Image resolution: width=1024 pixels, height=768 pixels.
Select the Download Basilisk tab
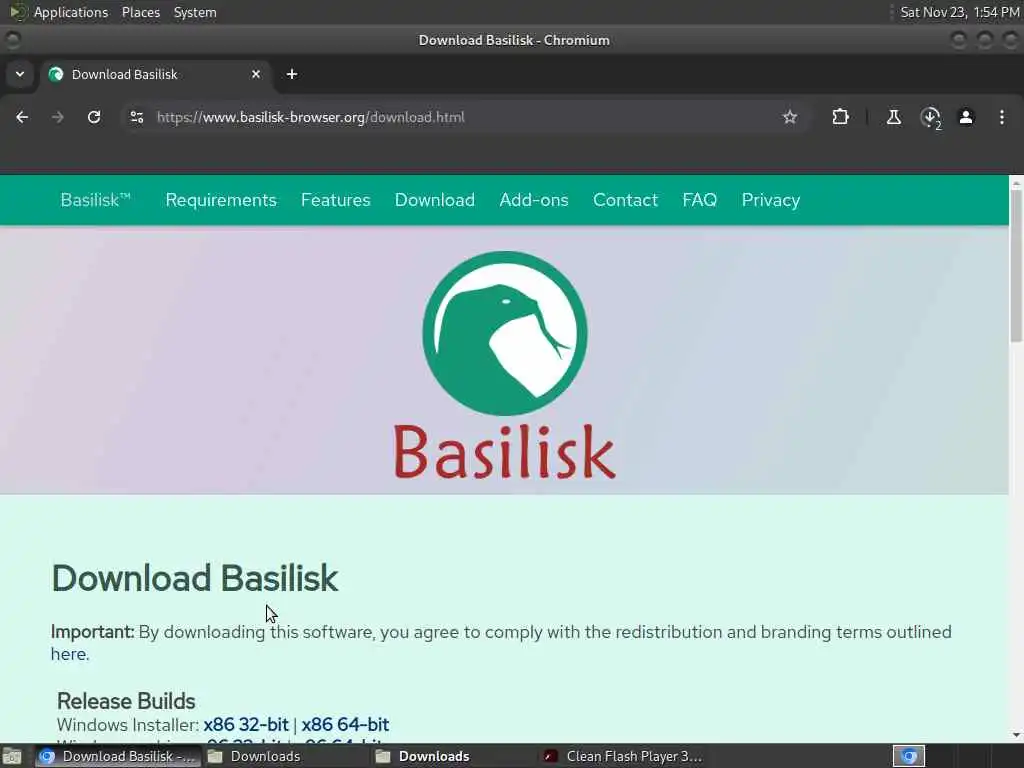click(x=155, y=74)
